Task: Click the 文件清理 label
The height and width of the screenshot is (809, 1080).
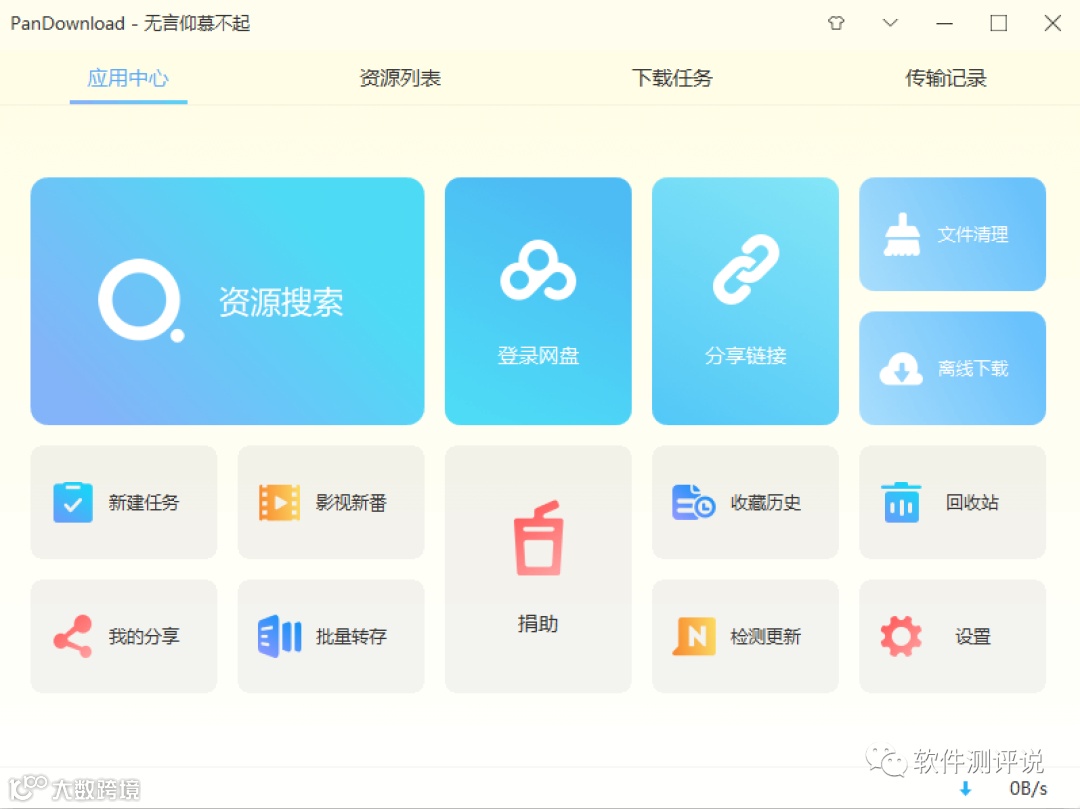Action: click(973, 235)
